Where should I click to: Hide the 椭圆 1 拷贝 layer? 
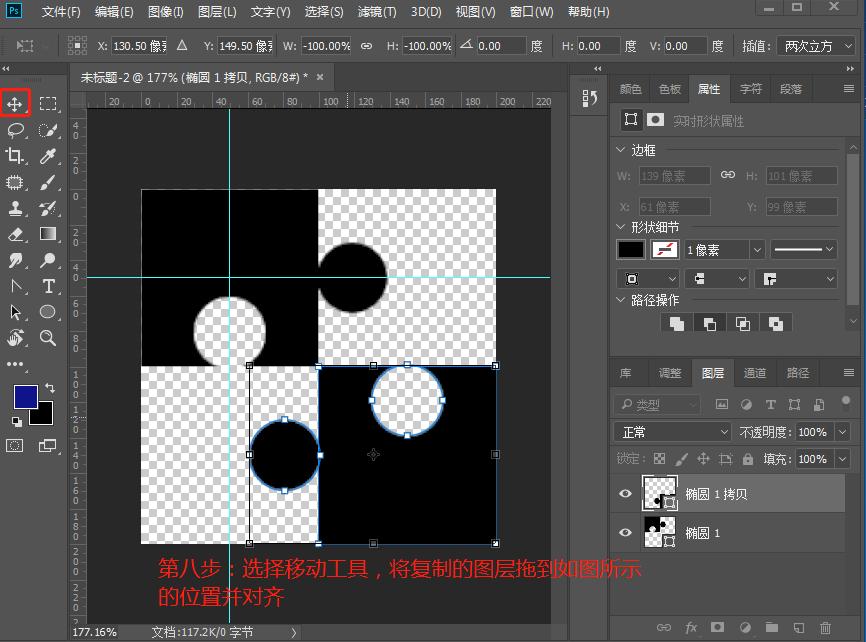click(625, 493)
